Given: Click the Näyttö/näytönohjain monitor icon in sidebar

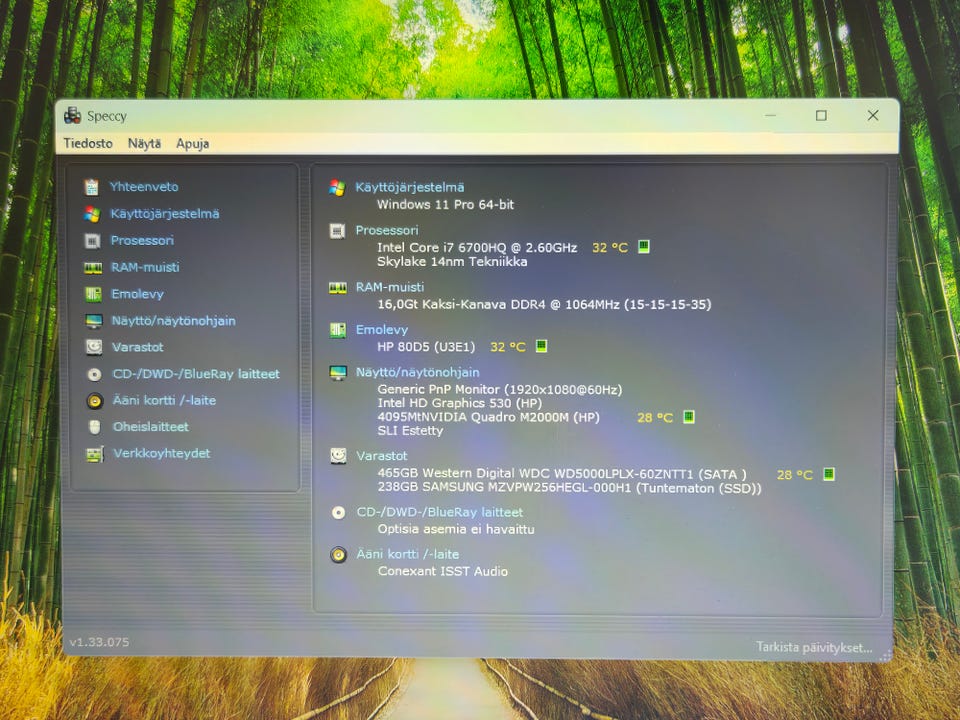Looking at the screenshot, I should (x=94, y=321).
